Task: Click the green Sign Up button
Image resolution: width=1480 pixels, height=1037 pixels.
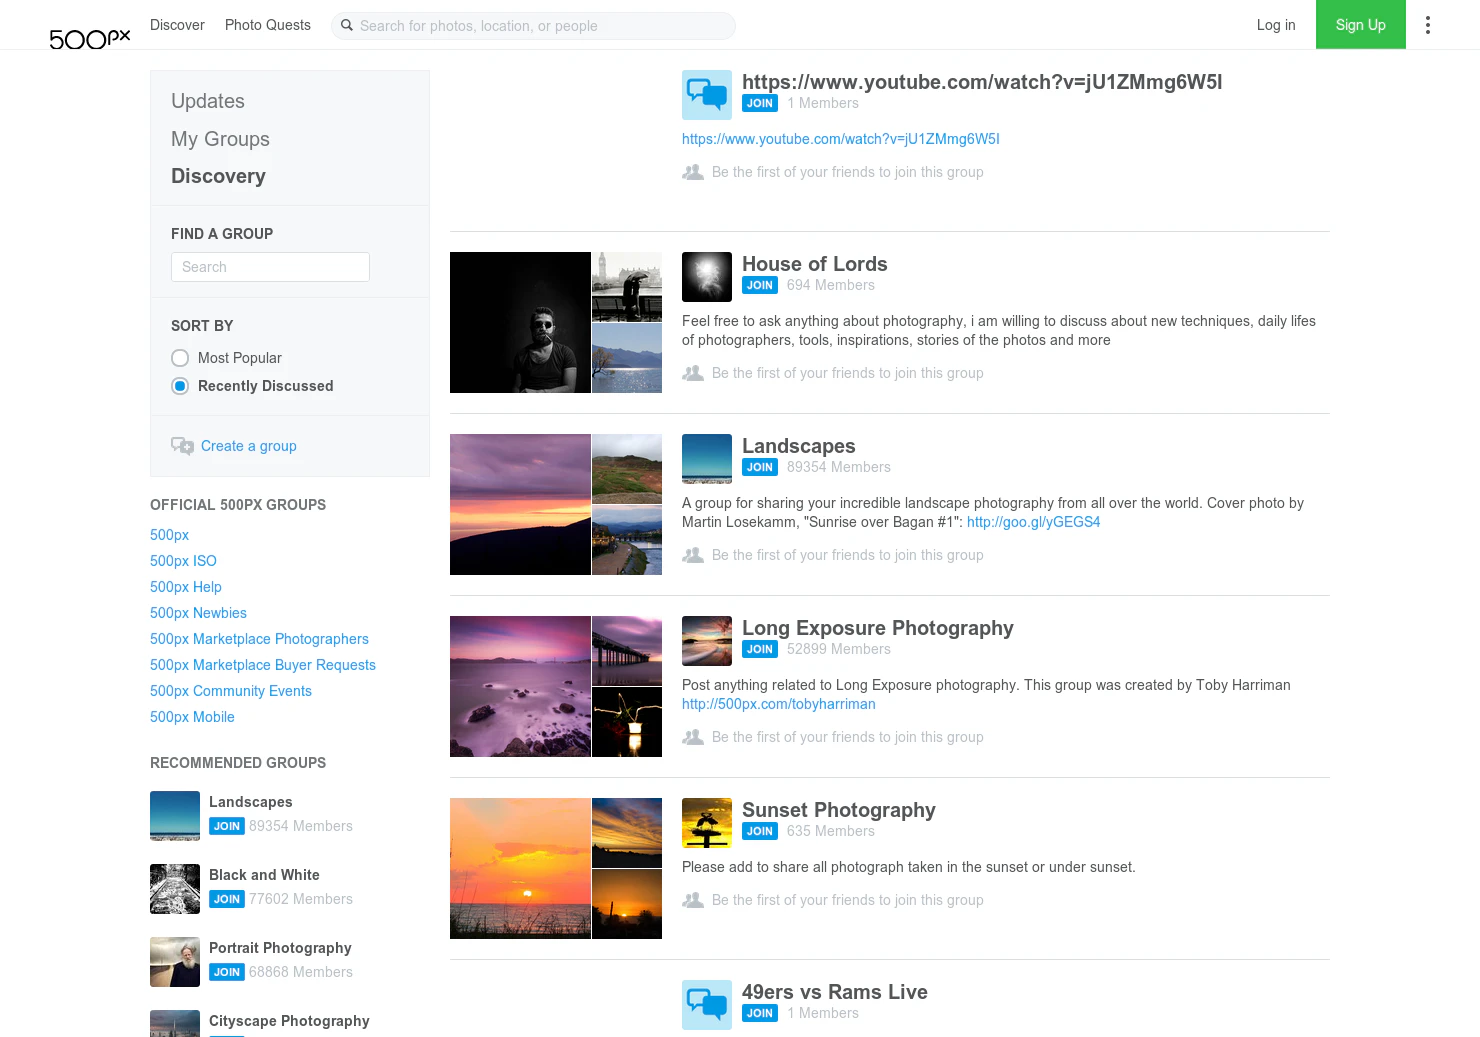Action: click(1361, 24)
